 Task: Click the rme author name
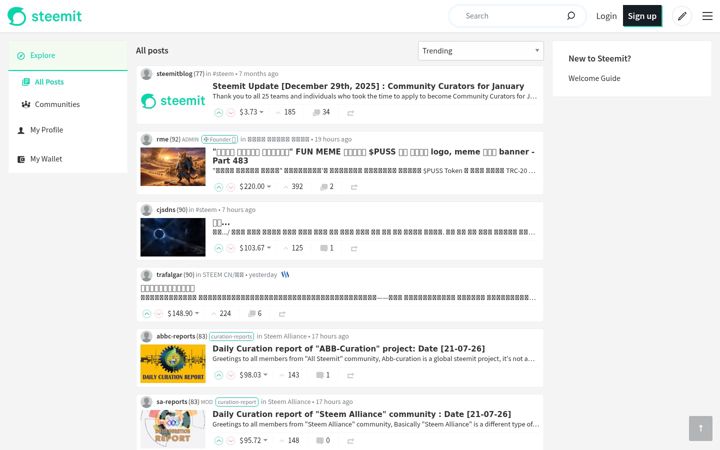click(x=162, y=139)
